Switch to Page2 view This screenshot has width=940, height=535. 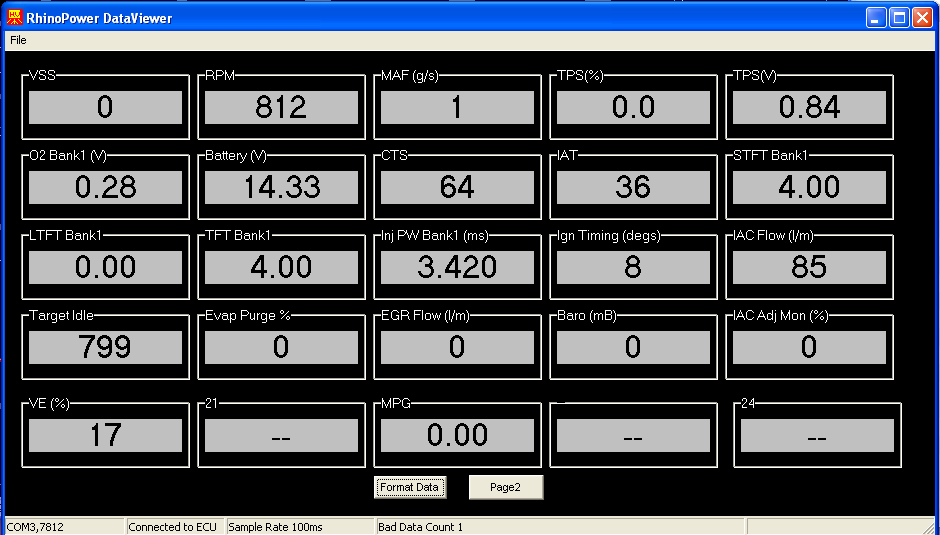coord(506,487)
